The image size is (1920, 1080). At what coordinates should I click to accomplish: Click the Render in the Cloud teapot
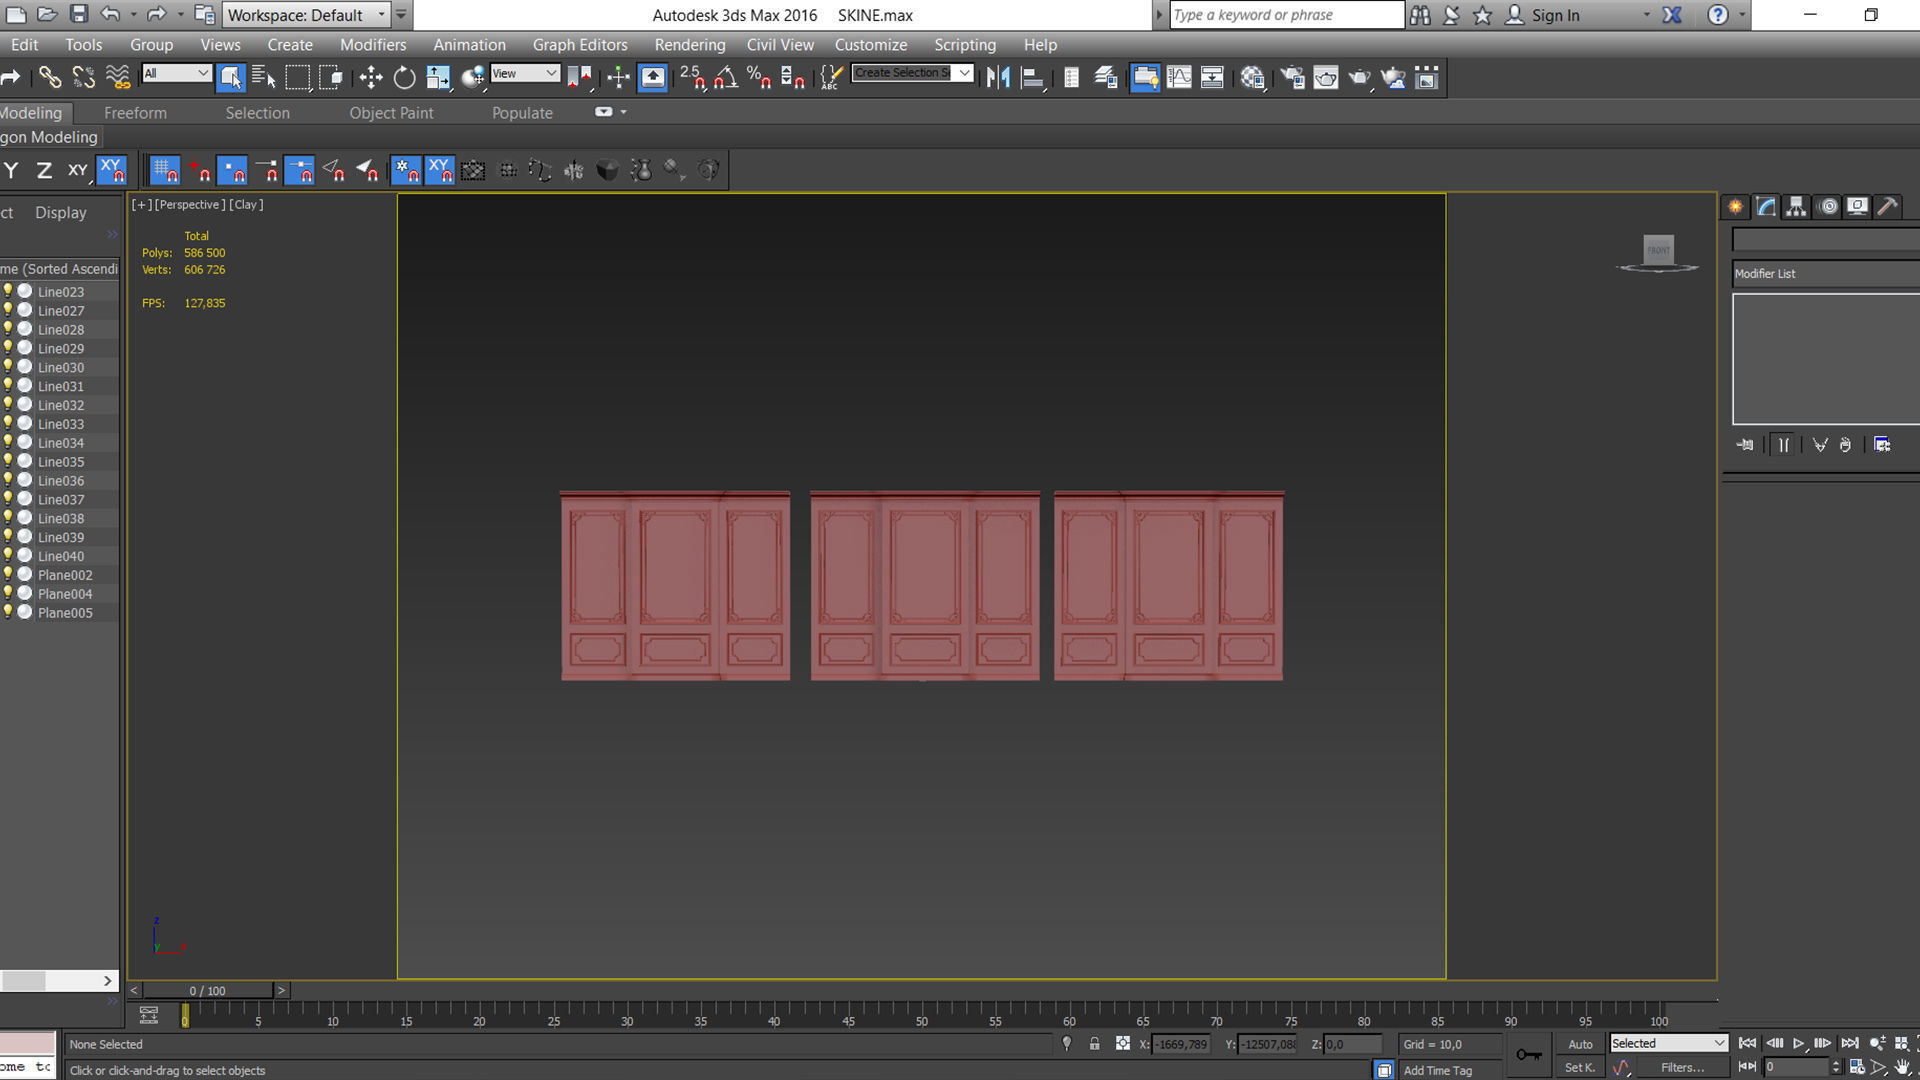tap(1393, 77)
